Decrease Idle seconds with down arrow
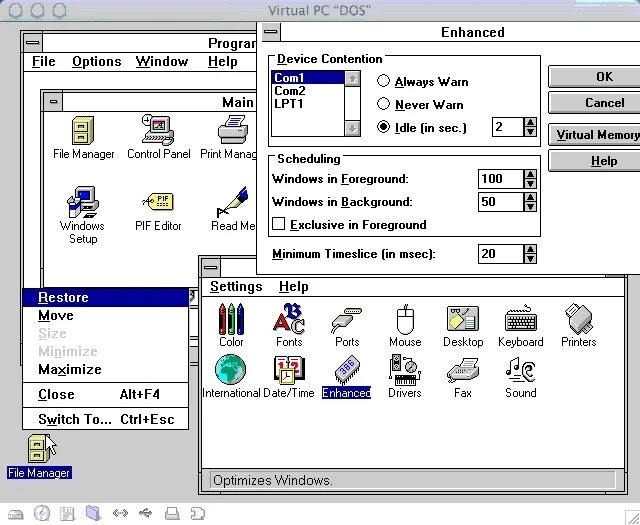Screen dimensions: 640x525 pos(530,131)
